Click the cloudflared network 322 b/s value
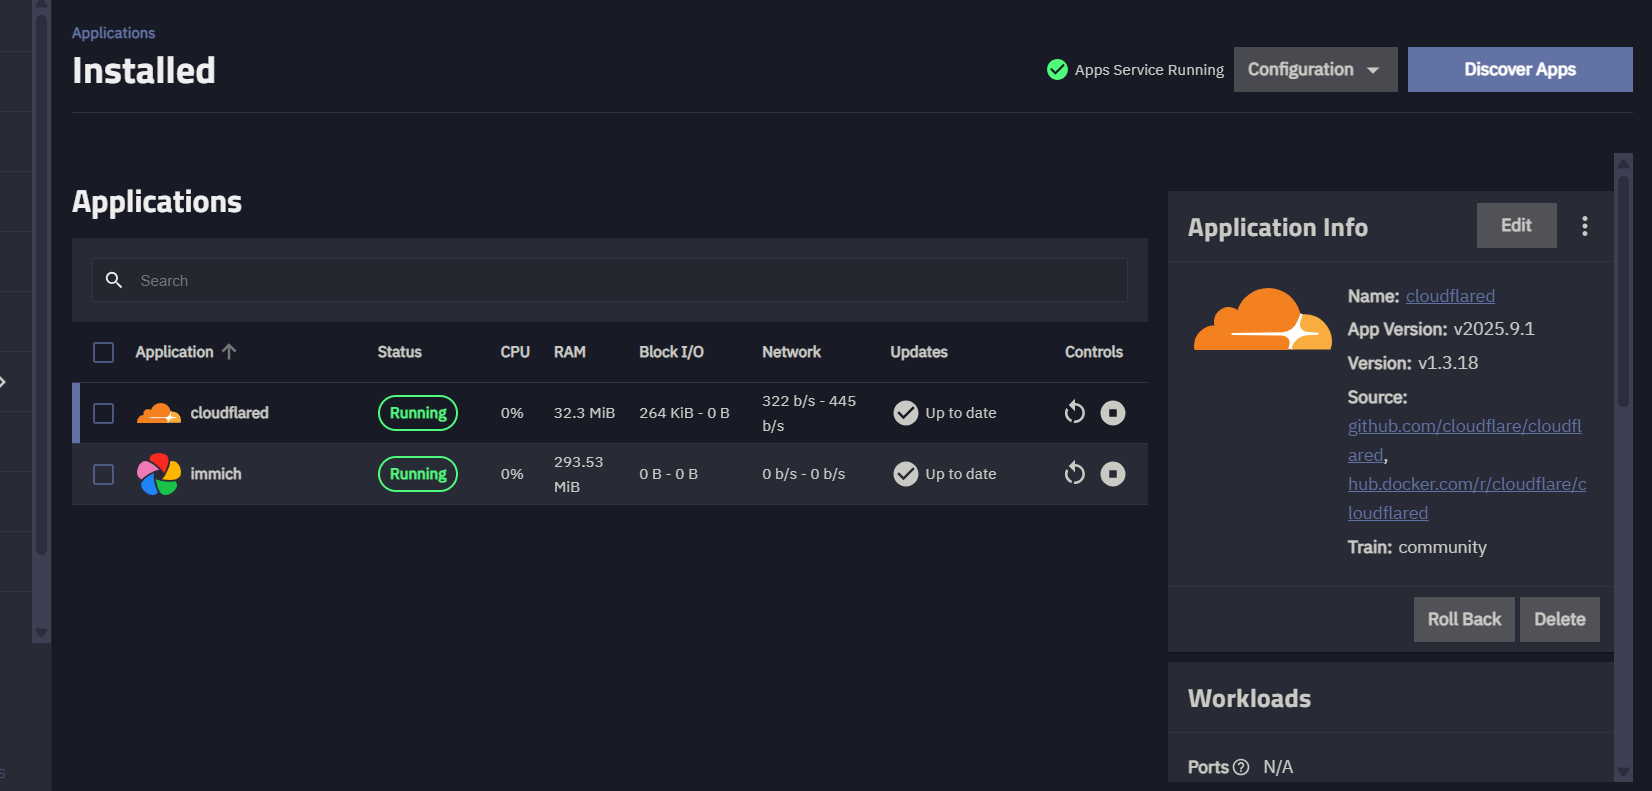 point(809,413)
